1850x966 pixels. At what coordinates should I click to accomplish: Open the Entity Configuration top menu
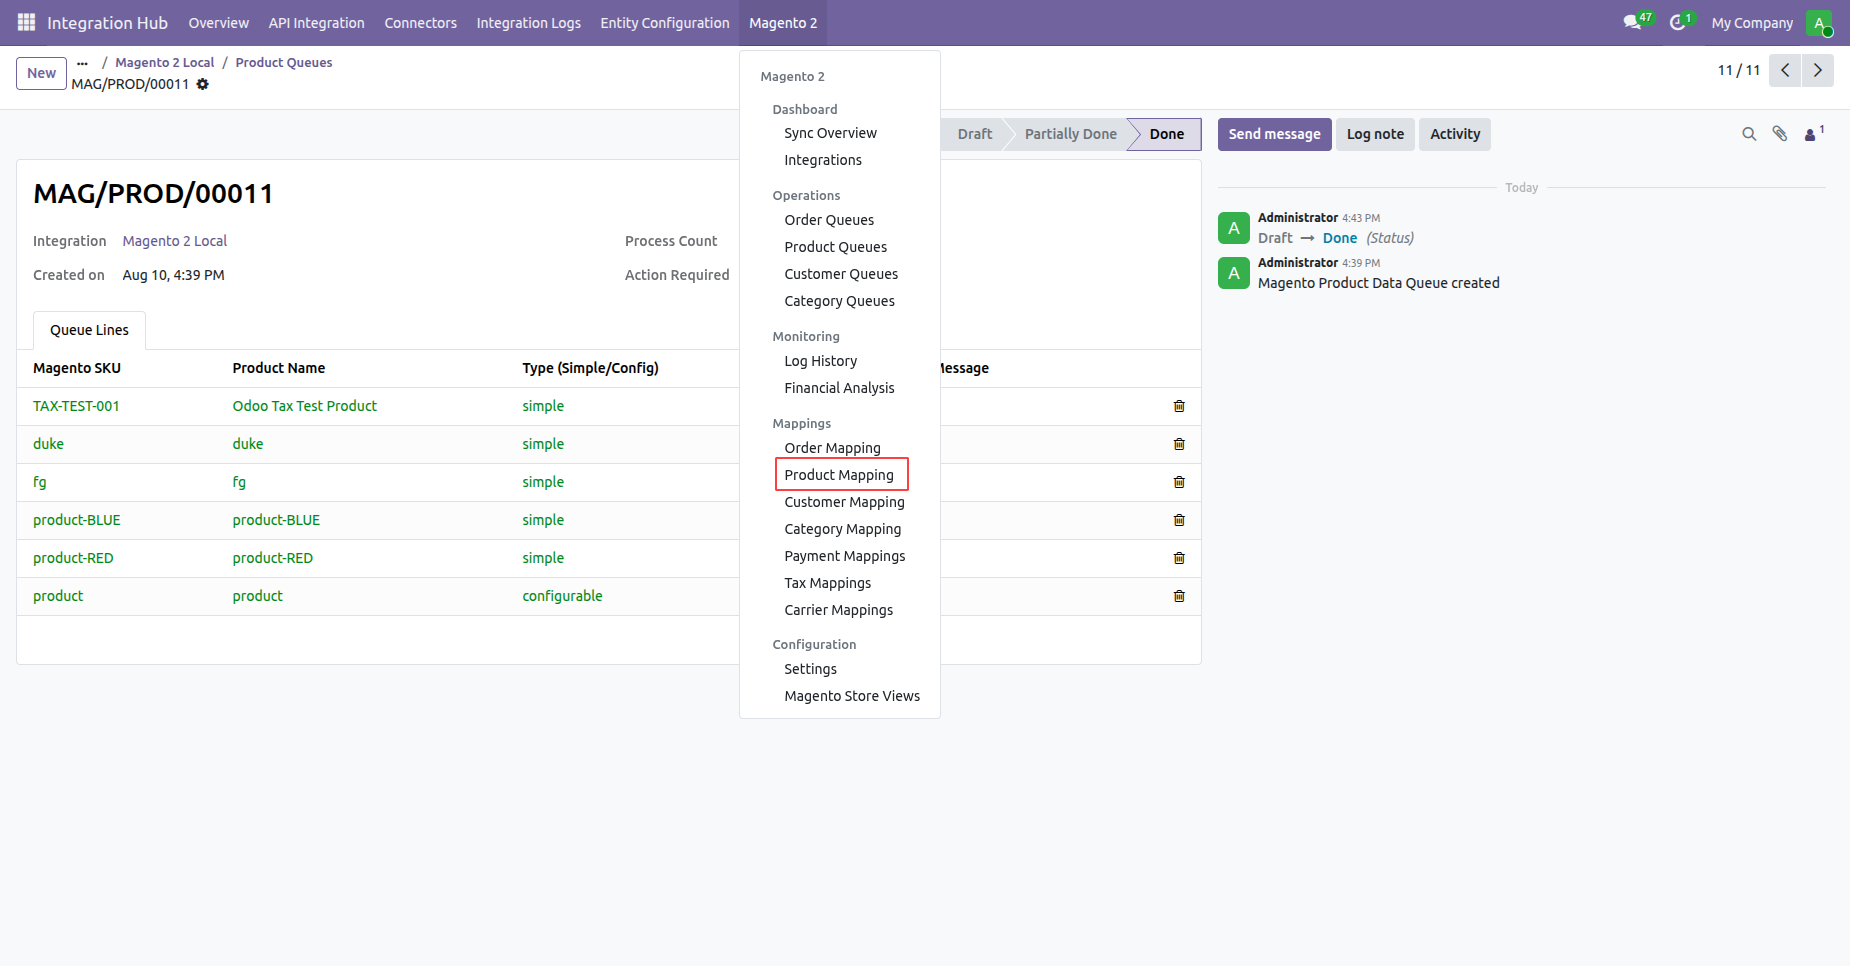tap(665, 23)
